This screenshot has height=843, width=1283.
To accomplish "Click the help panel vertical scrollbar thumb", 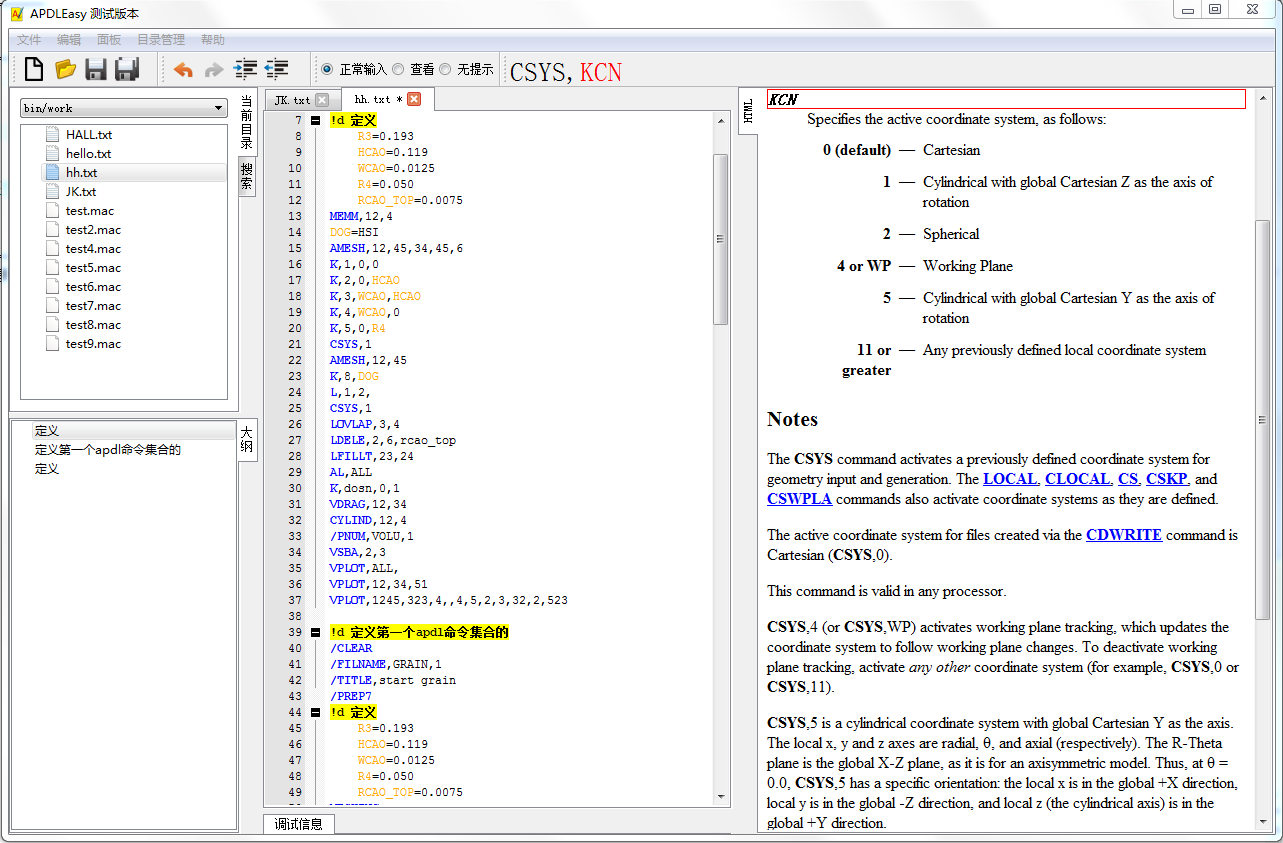I will point(1263,418).
